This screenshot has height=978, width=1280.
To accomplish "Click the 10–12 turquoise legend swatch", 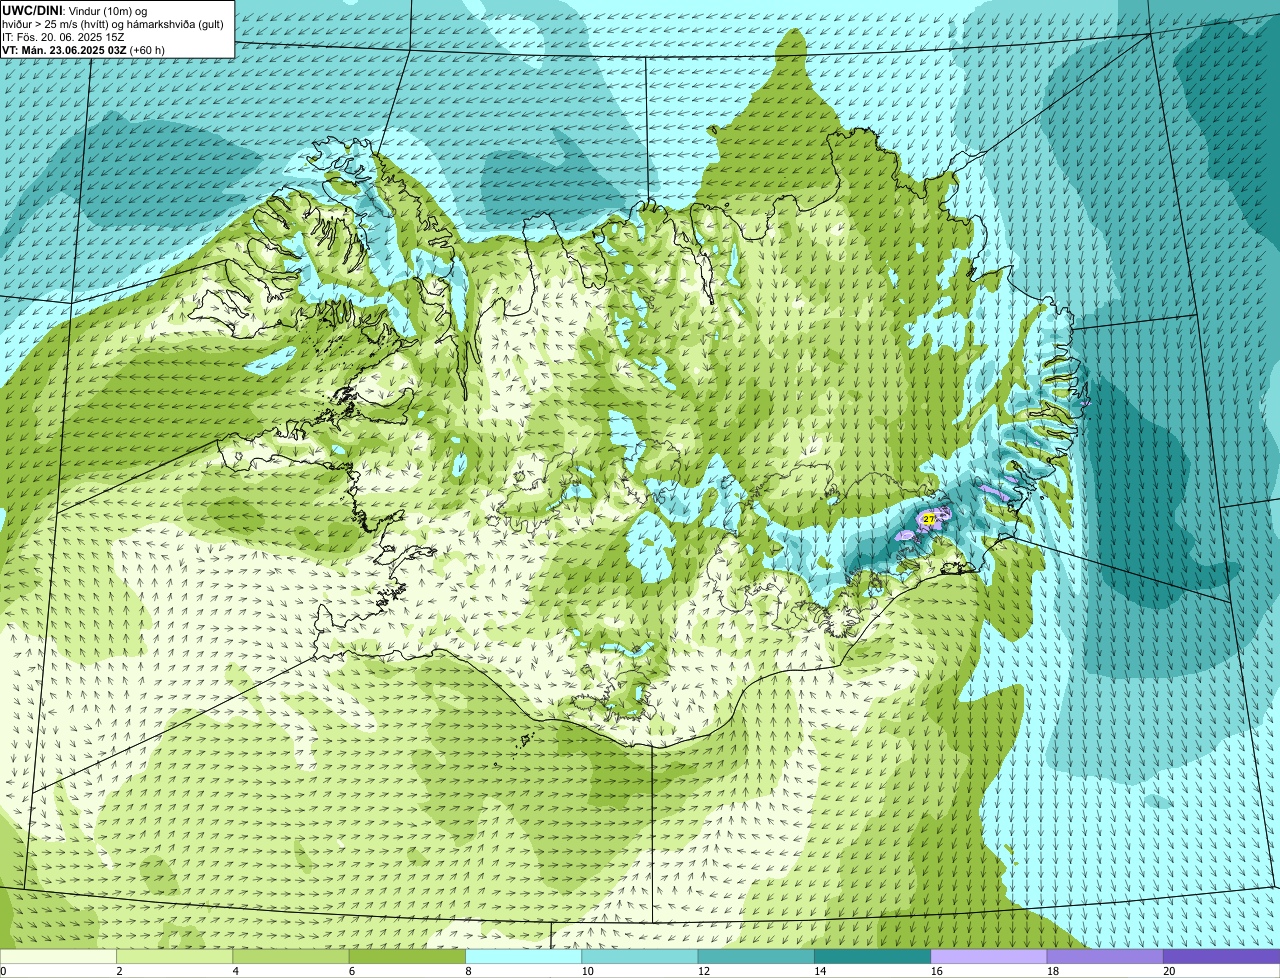I will point(640,957).
